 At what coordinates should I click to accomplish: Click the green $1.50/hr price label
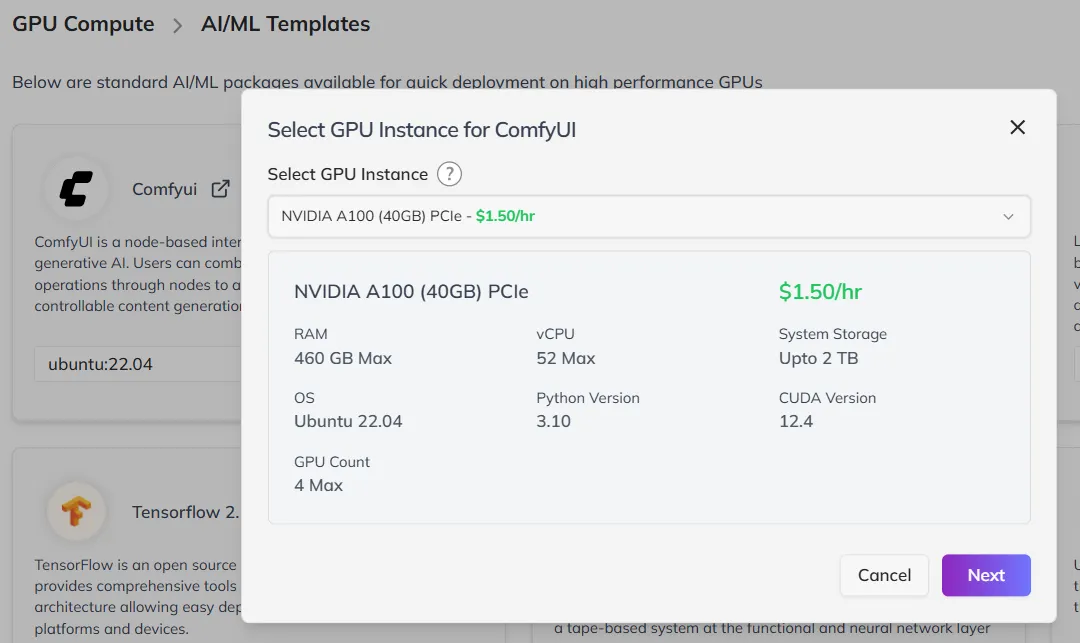820,292
